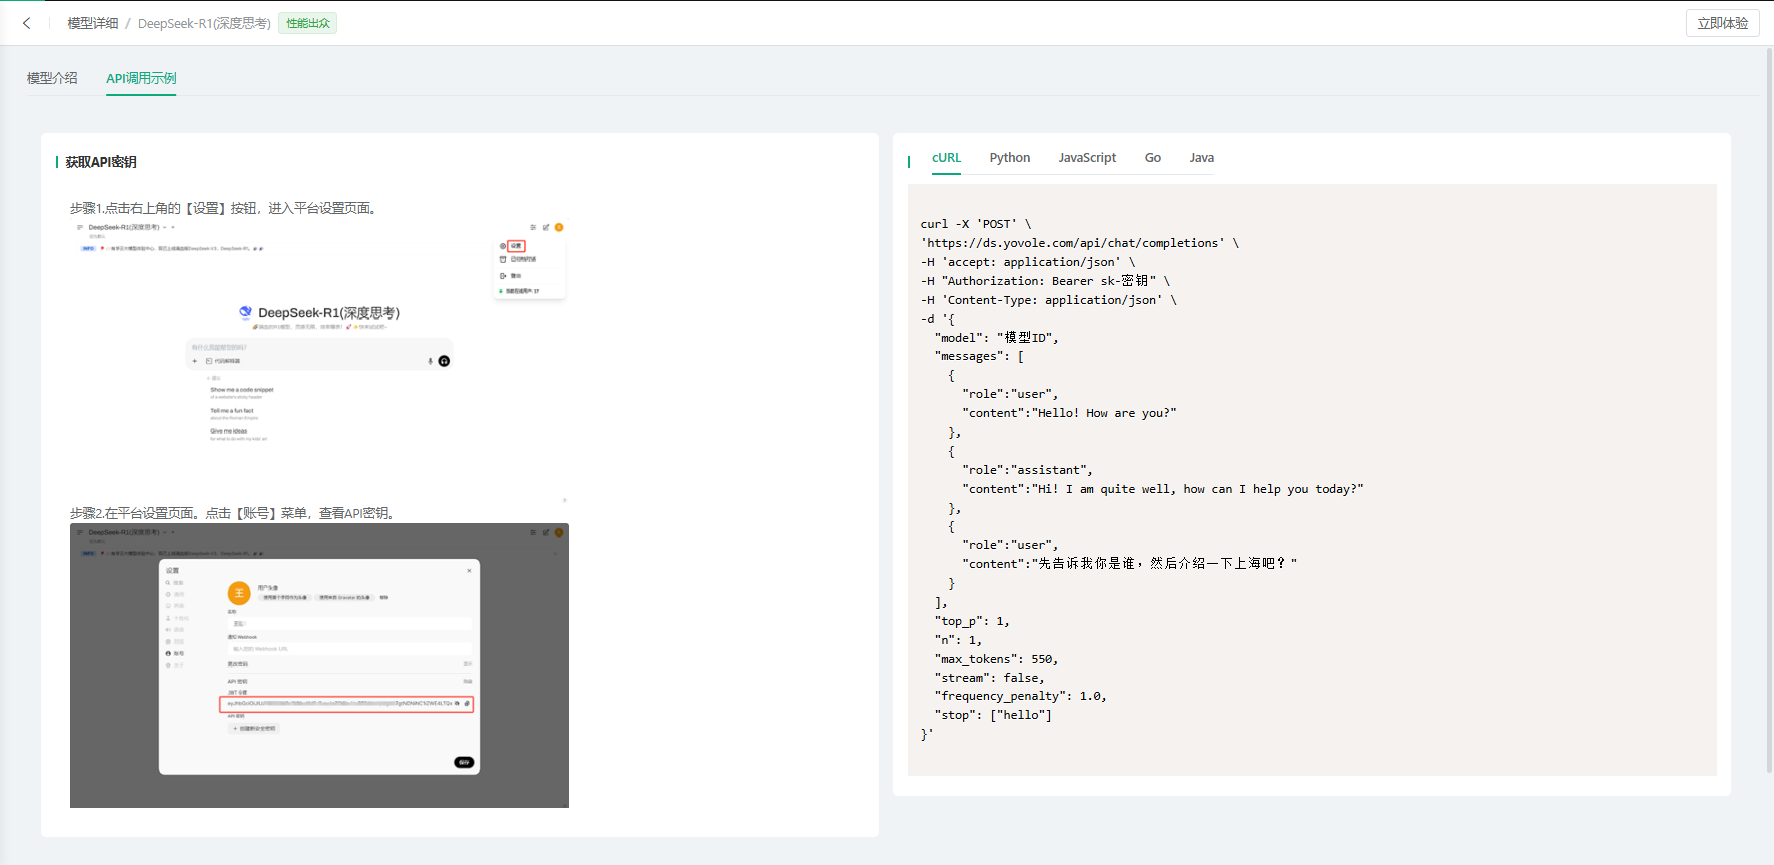Click the yovole API URL line in code
Viewport: 1774px width, 865px height.
[1080, 243]
